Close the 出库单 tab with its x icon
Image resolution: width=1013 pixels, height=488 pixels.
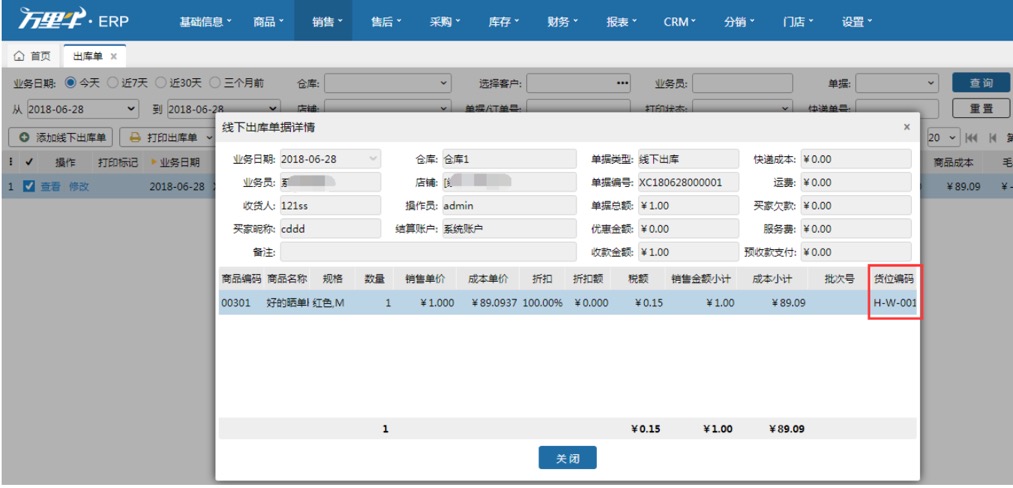tap(114, 56)
